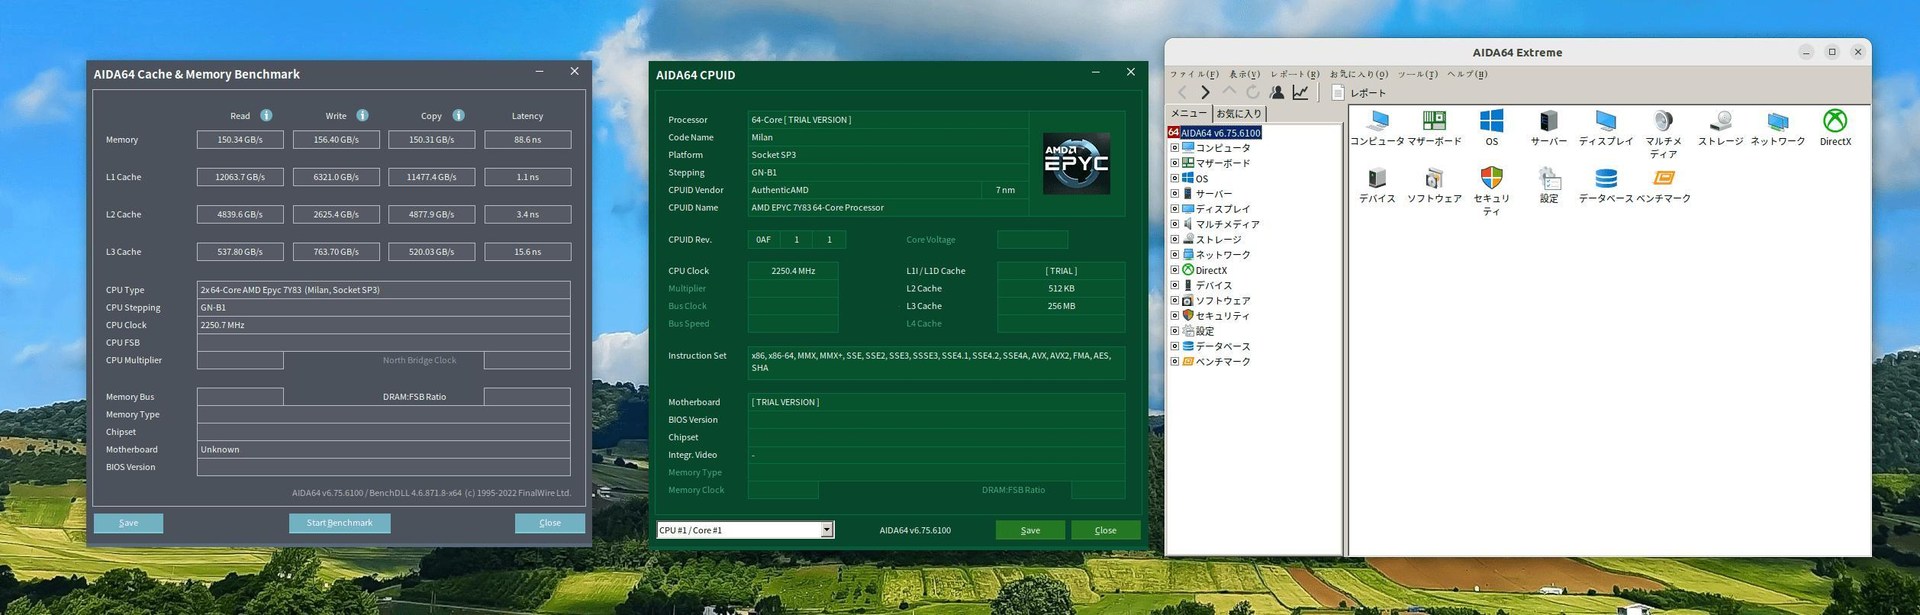
Task: Click the Copy info icon in benchmark window
Action: click(458, 115)
